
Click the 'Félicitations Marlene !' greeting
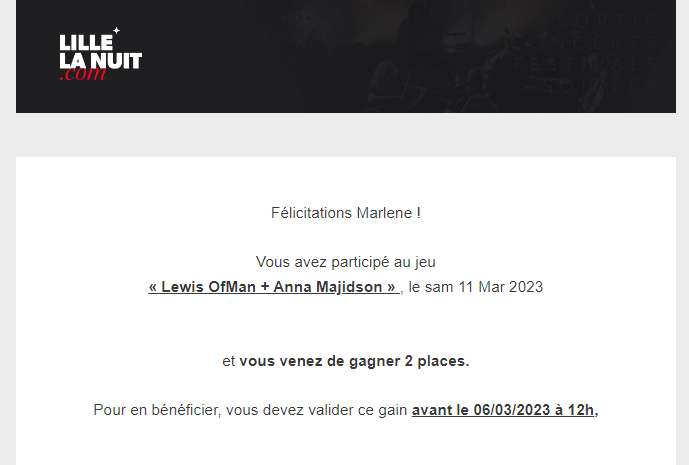click(x=346, y=212)
